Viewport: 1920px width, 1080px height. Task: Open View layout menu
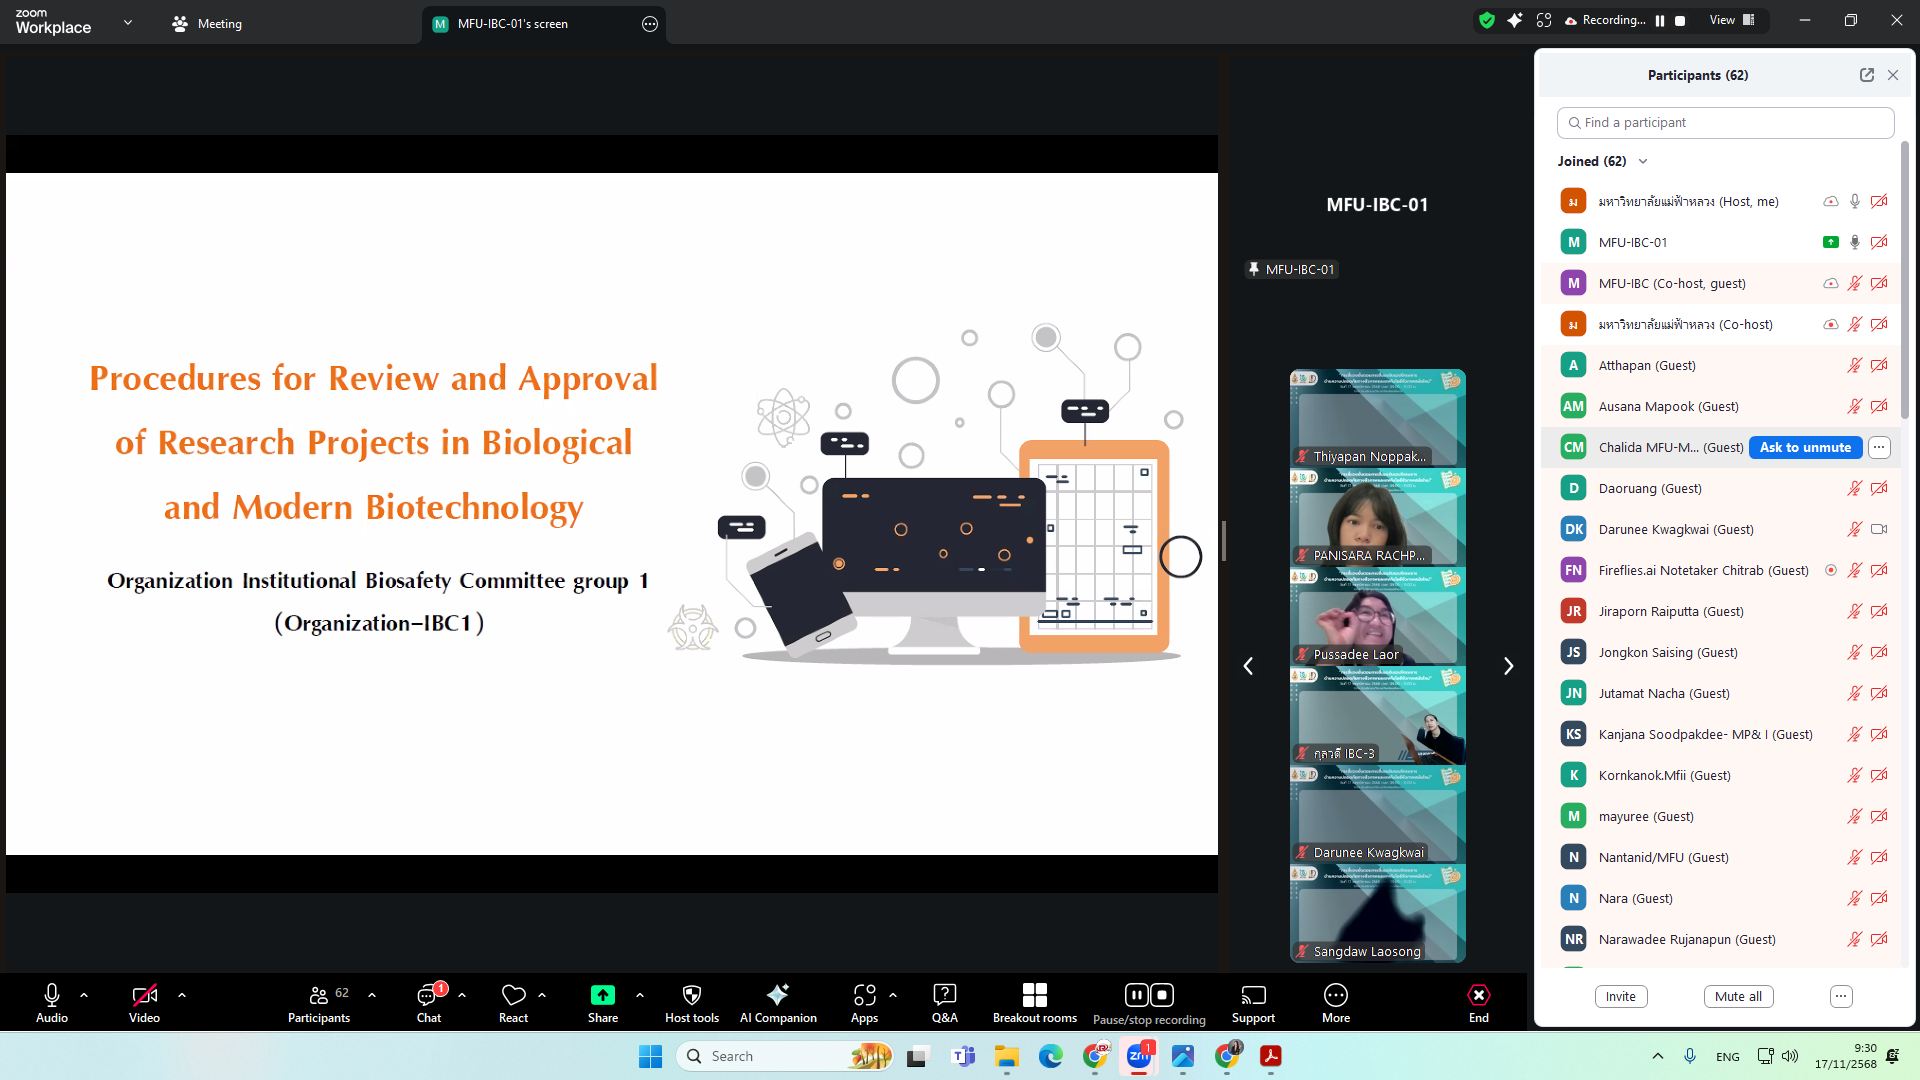coord(1732,21)
